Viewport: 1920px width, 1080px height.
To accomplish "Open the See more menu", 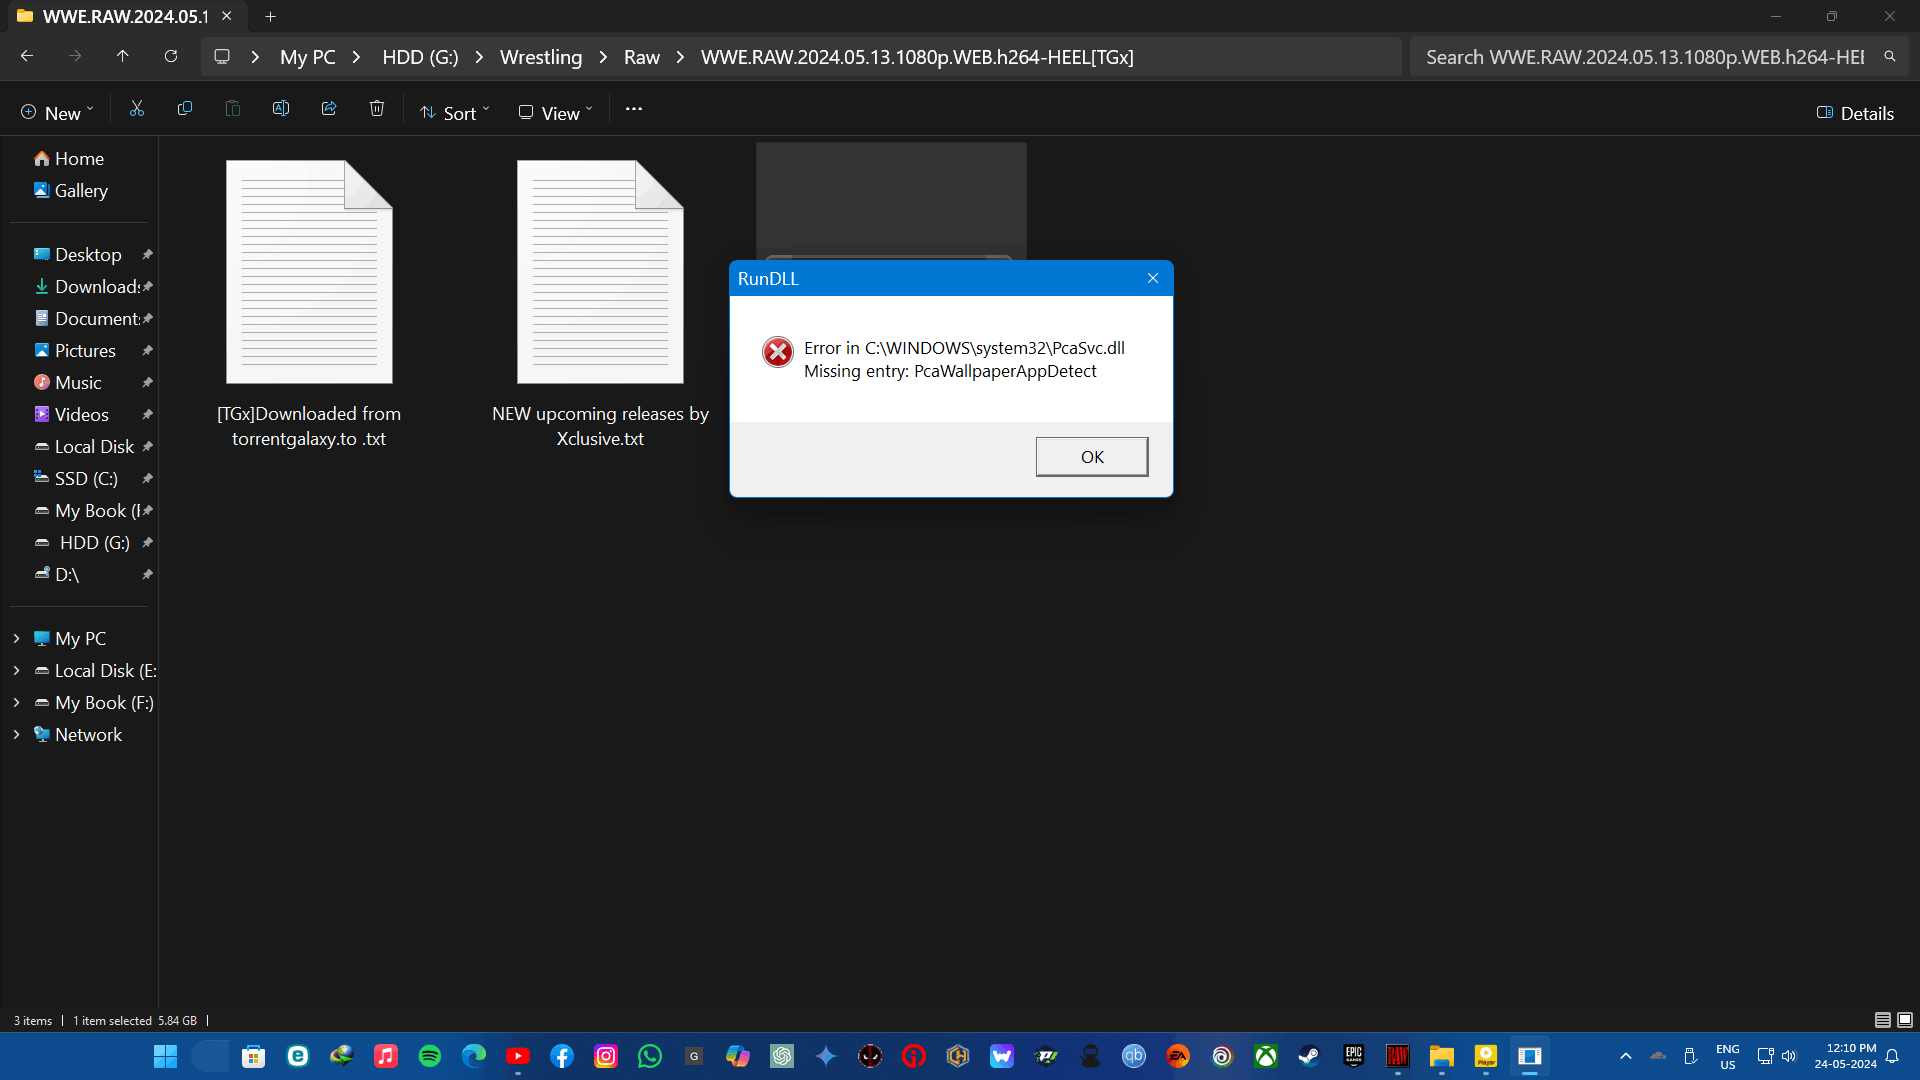I will 634,108.
